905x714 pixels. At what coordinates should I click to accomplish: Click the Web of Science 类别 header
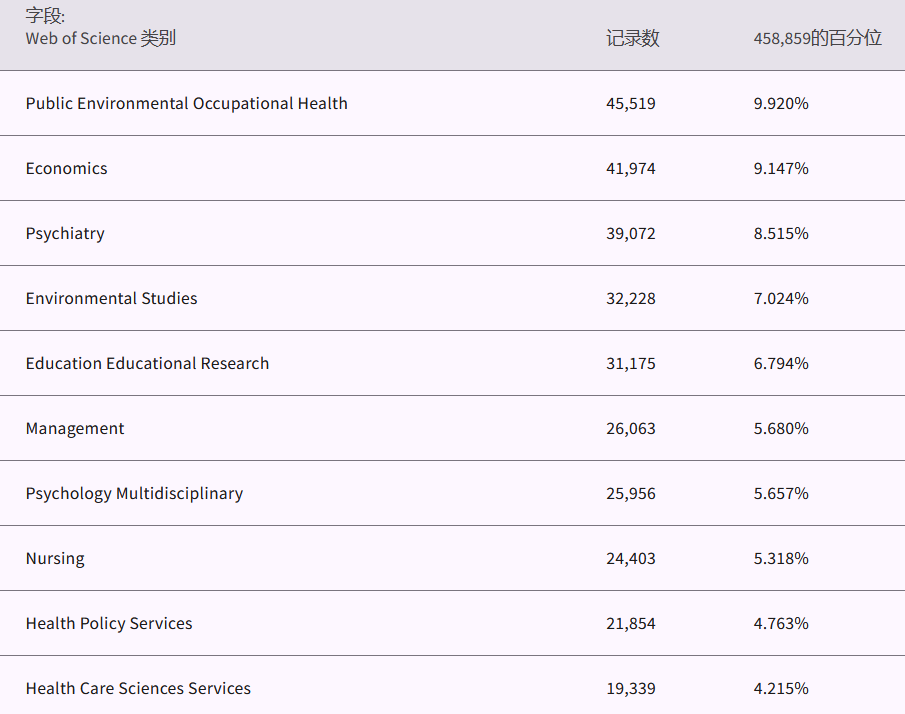click(100, 38)
